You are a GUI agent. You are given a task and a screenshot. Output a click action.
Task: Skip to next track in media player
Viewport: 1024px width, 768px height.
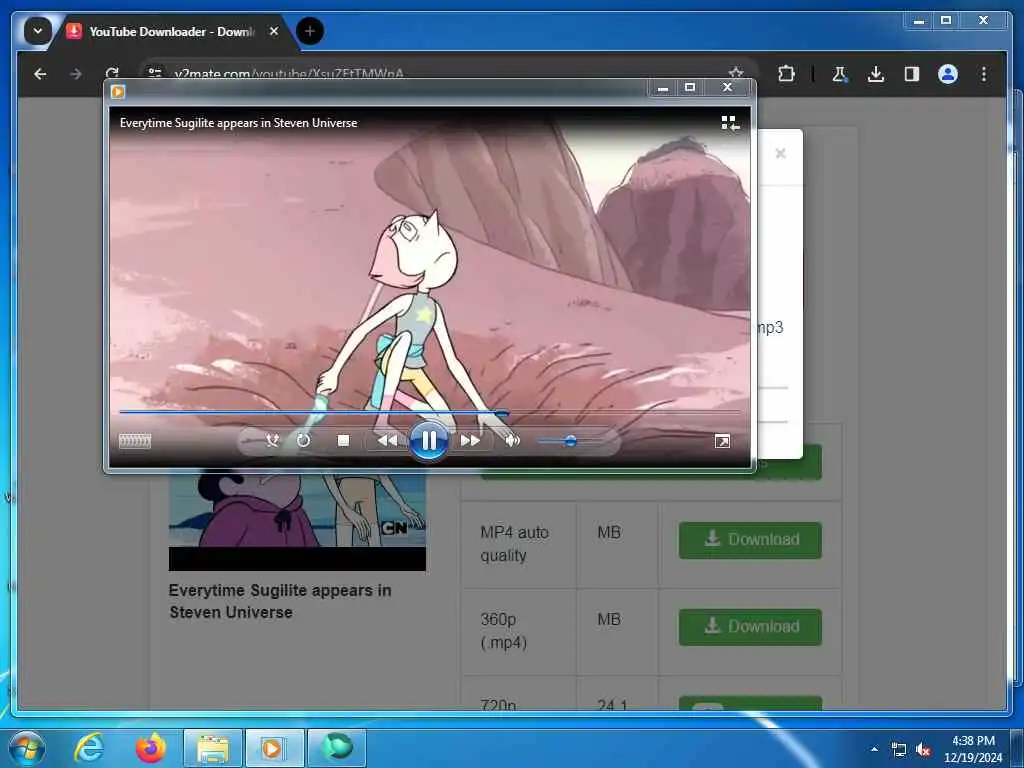tap(470, 441)
